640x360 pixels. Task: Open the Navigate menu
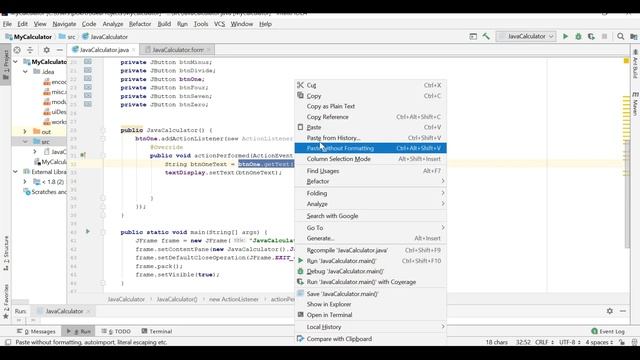point(64,24)
